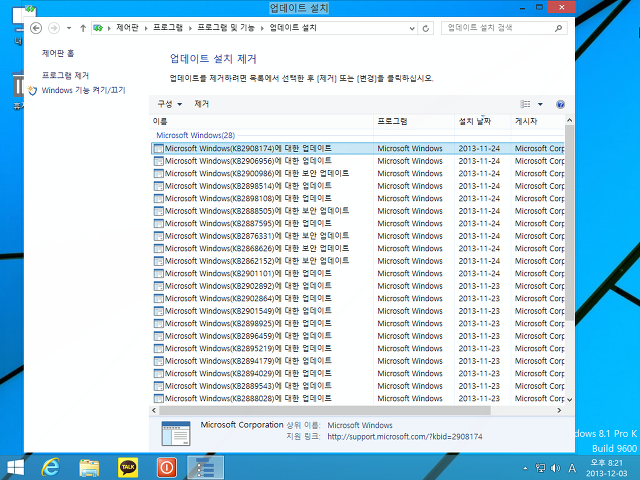Click the taskbar clock showing 8:21
The height and width of the screenshot is (480, 640).
(x=607, y=468)
